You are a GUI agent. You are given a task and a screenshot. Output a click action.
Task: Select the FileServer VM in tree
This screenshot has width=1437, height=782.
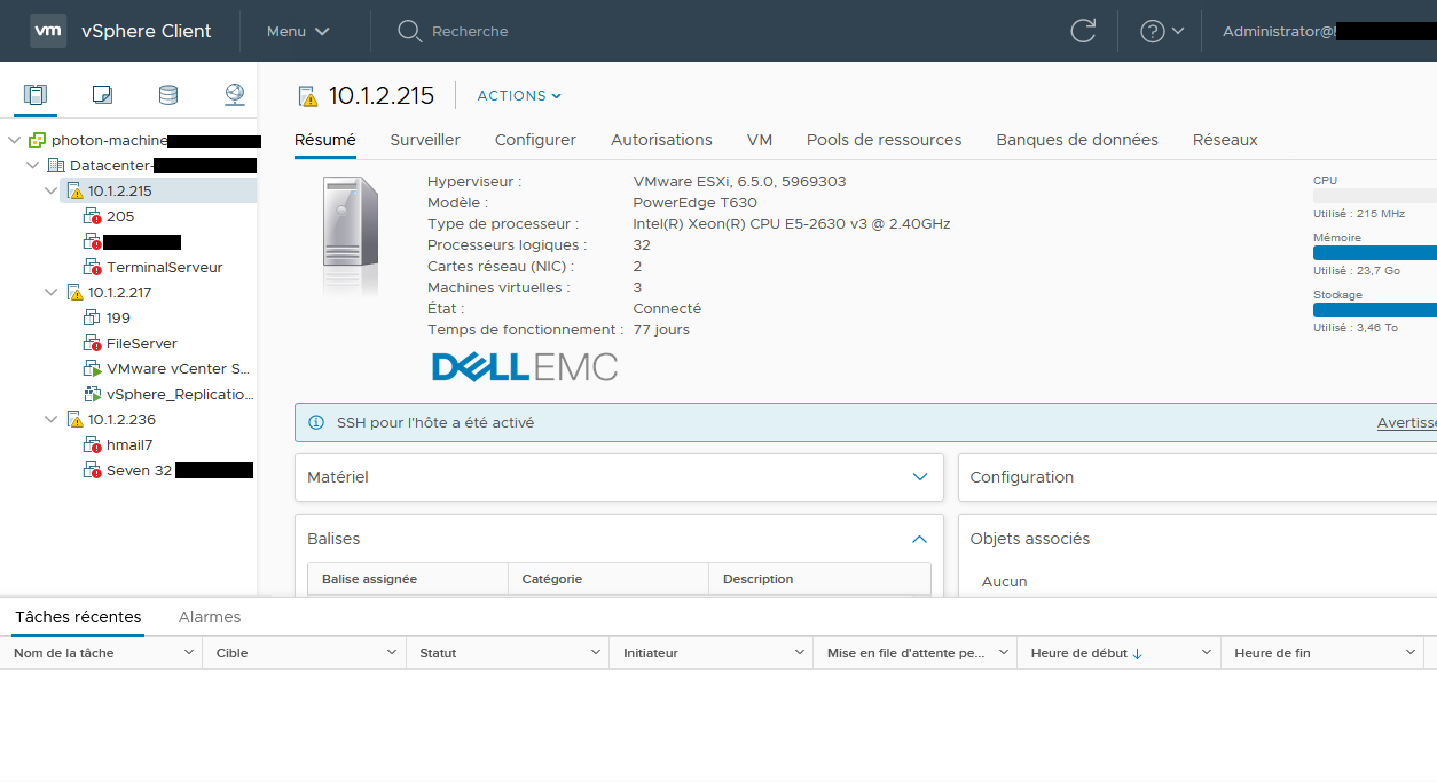(x=142, y=343)
